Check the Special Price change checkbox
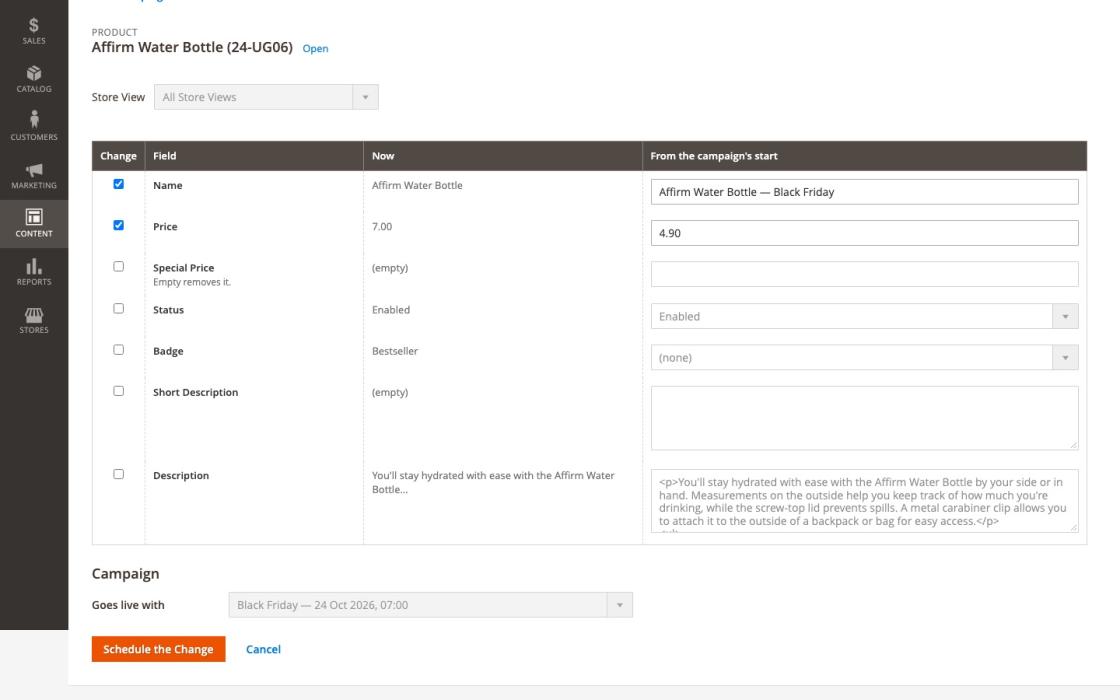Image resolution: width=1120 pixels, height=700 pixels. point(119,266)
